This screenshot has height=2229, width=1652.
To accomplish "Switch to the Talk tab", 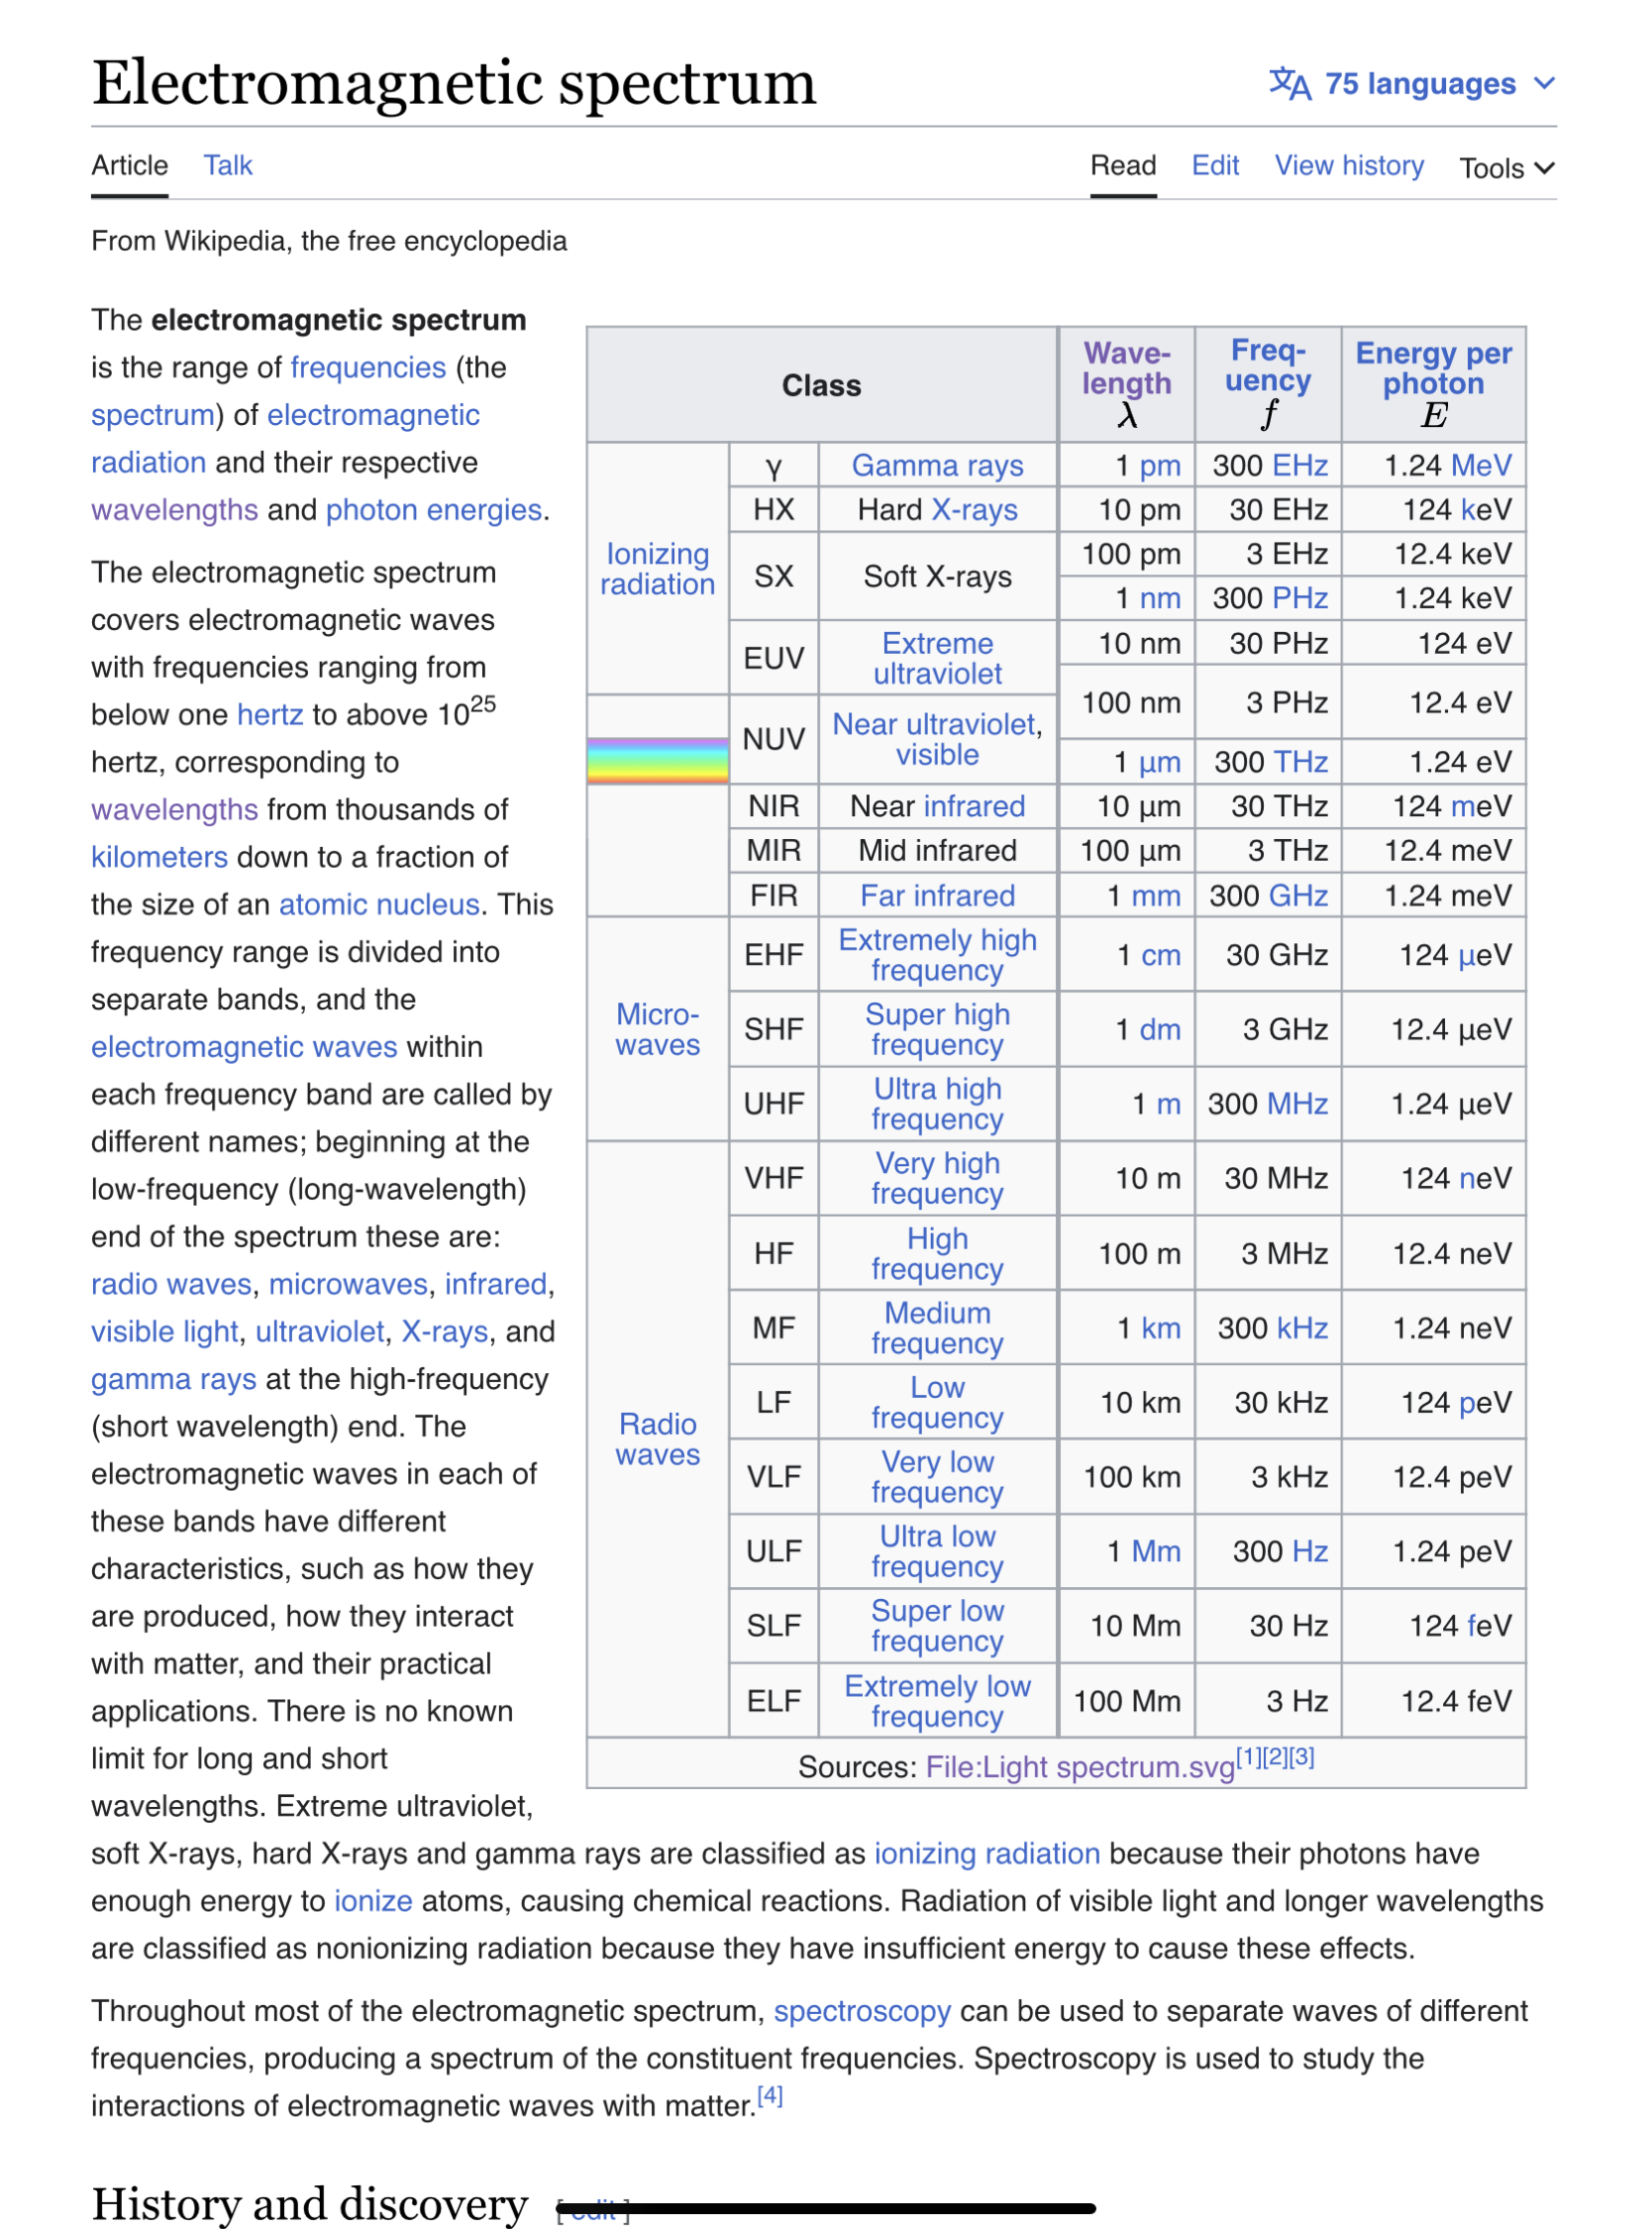I will [228, 165].
